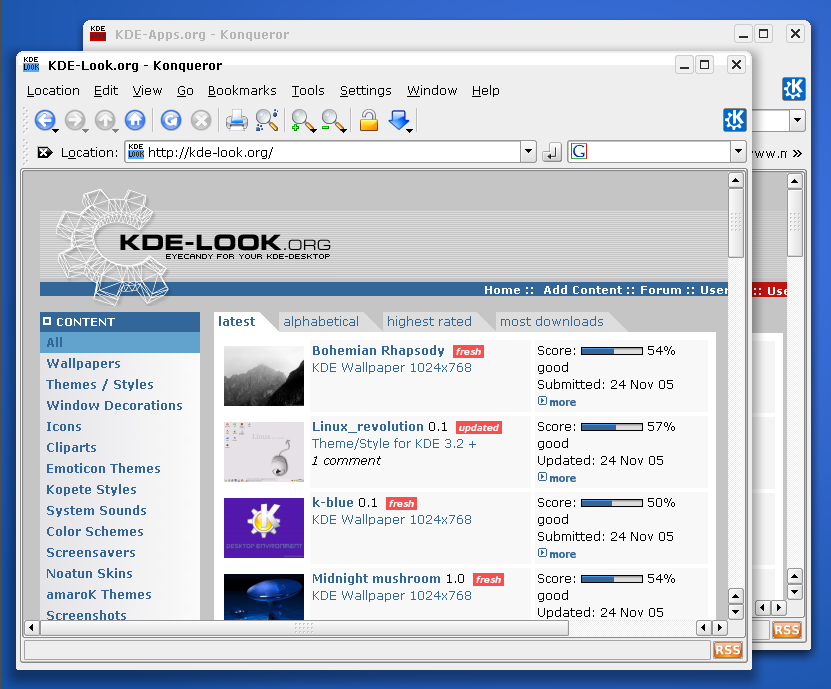Viewport: 831px width, 689px height.
Task: Open the Edit menu
Action: click(105, 91)
